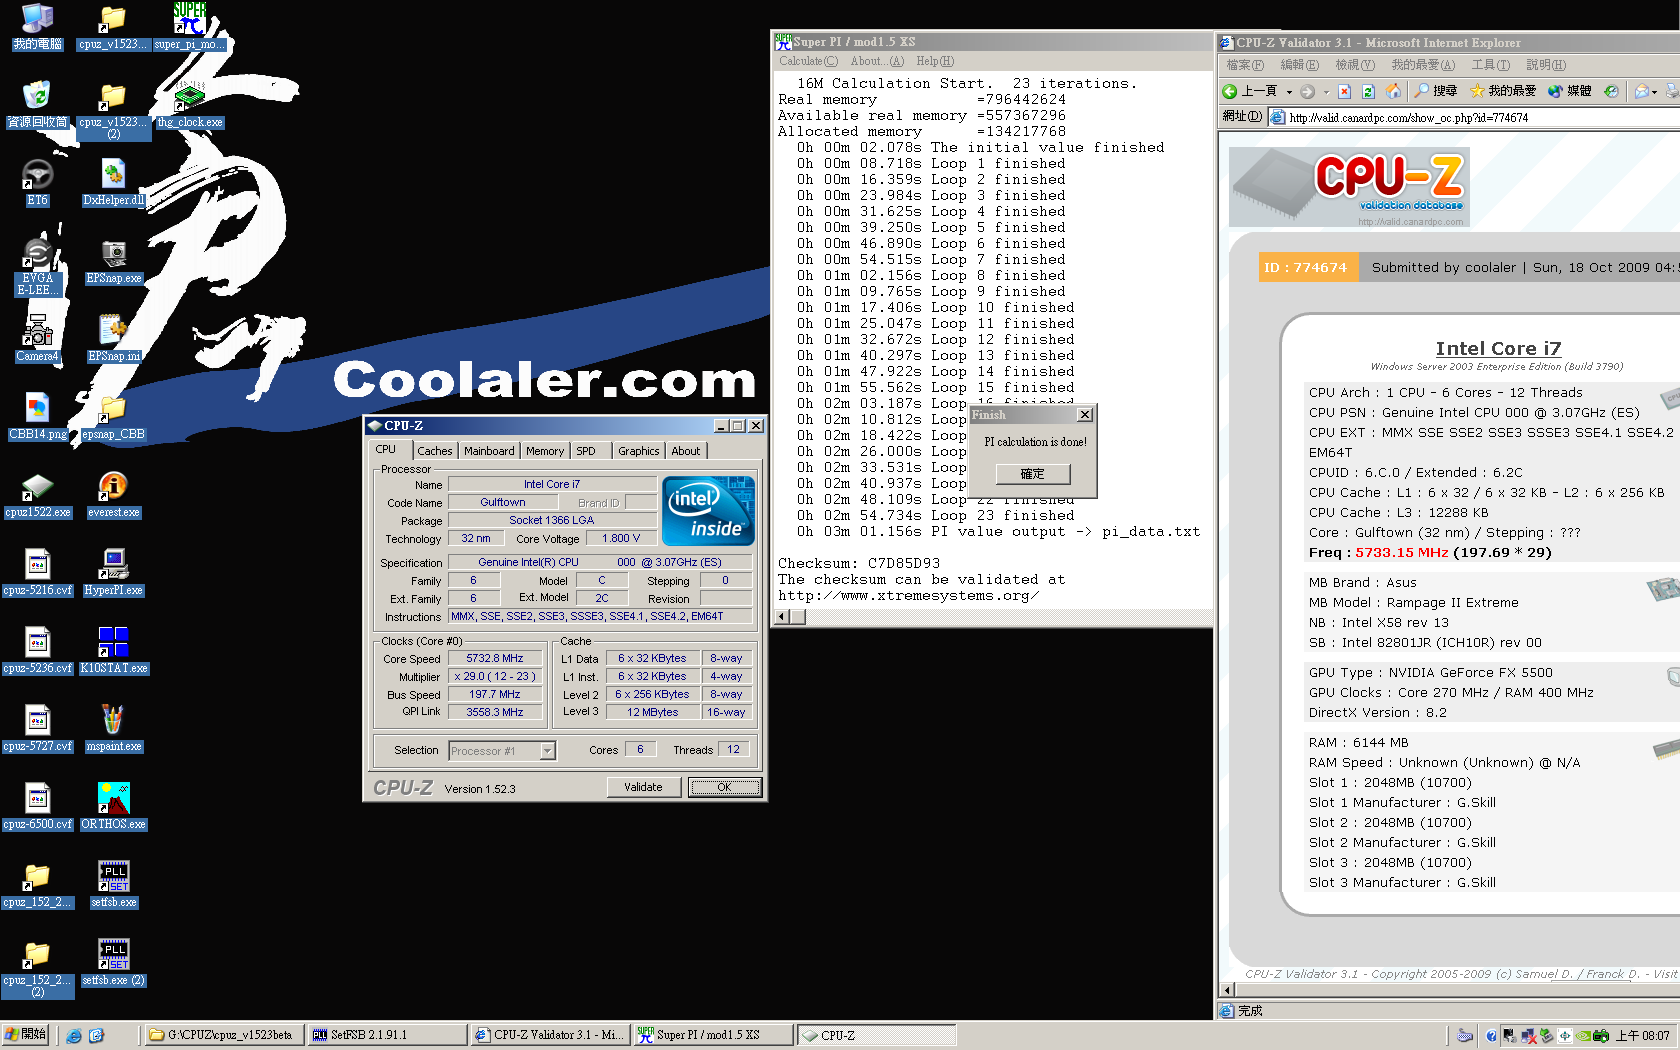Image resolution: width=1680 pixels, height=1050 pixels.
Task: Open epsnap_CBB folder icon
Action: 114,417
